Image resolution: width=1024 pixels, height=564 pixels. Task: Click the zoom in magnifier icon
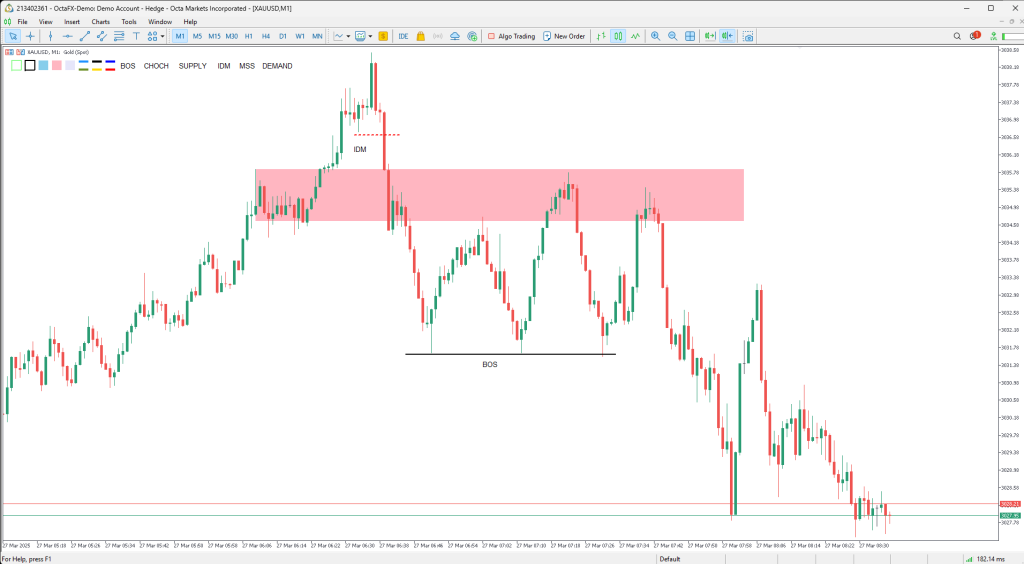pos(656,36)
